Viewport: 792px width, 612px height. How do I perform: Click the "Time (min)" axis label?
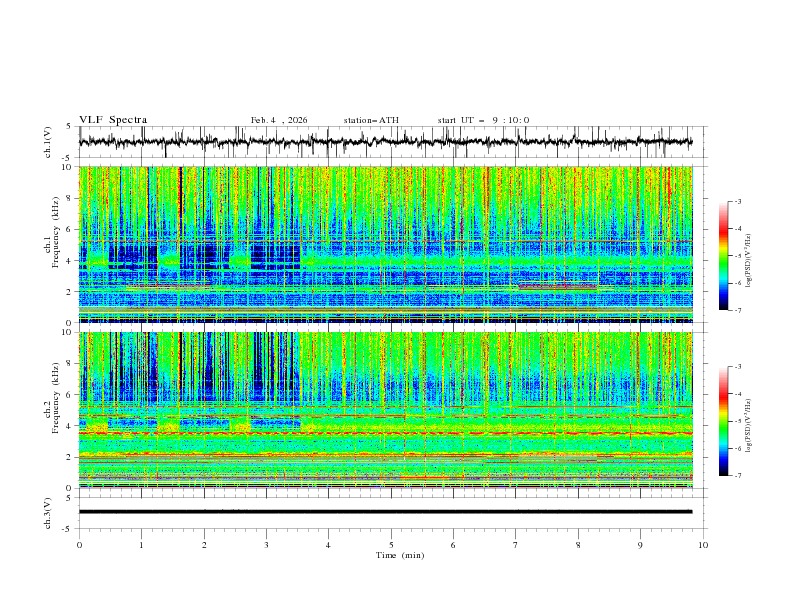pyautogui.click(x=400, y=555)
